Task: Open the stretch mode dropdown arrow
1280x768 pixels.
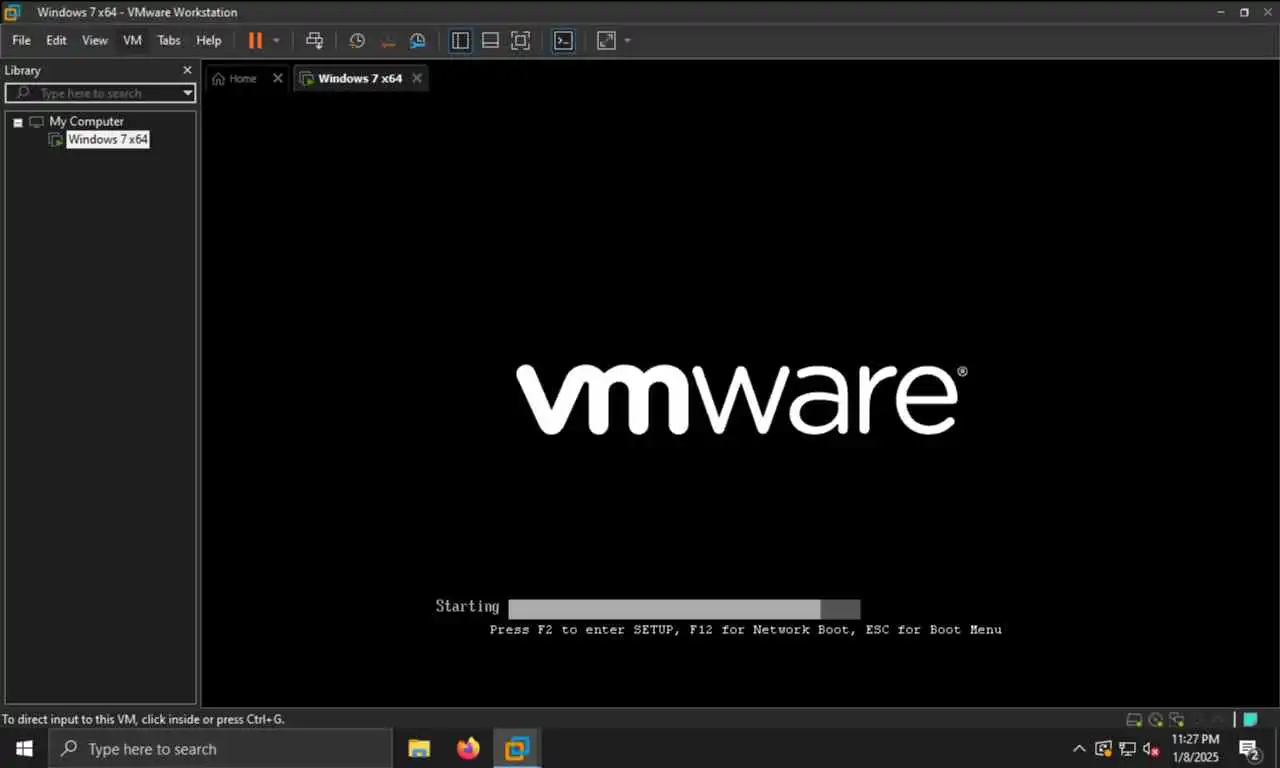Action: point(627,41)
